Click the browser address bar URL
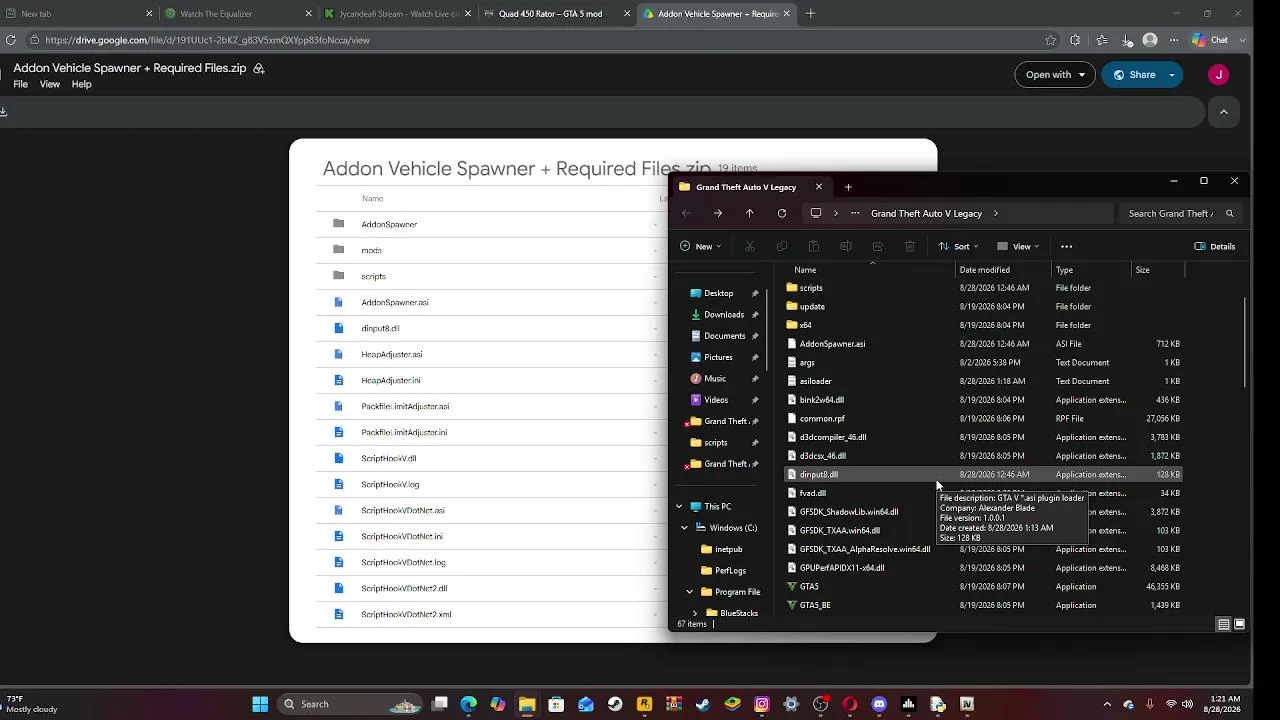 pos(207,40)
